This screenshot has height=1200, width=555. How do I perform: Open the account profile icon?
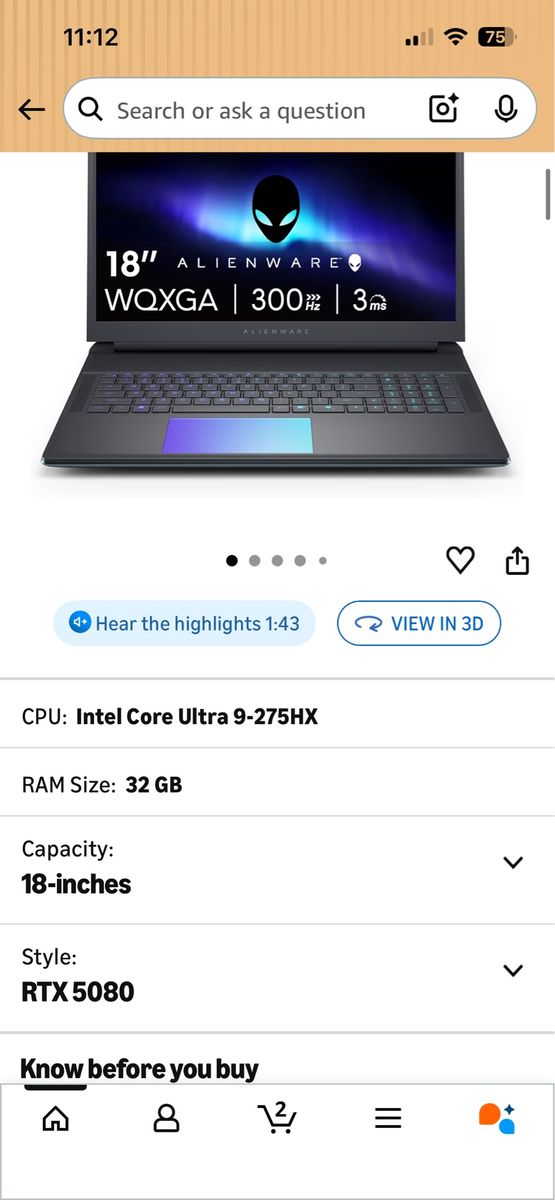coord(166,1117)
